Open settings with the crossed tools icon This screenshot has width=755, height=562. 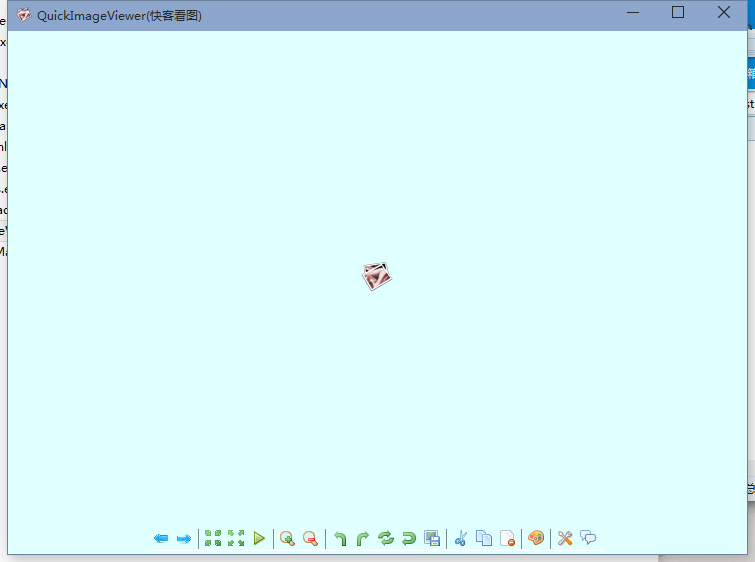(565, 538)
